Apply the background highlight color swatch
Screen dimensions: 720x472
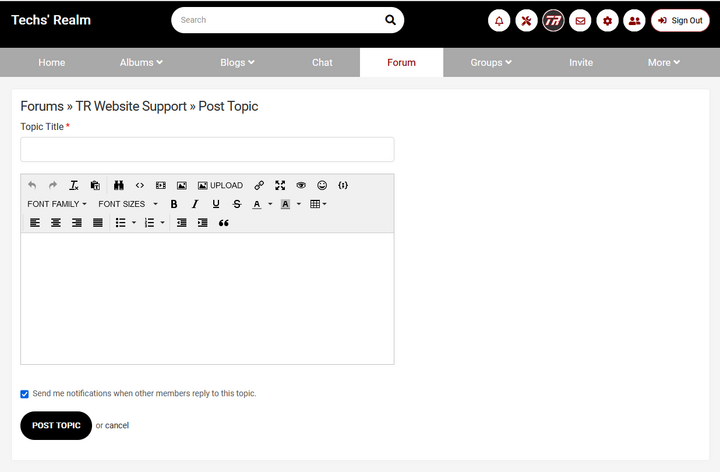click(285, 204)
